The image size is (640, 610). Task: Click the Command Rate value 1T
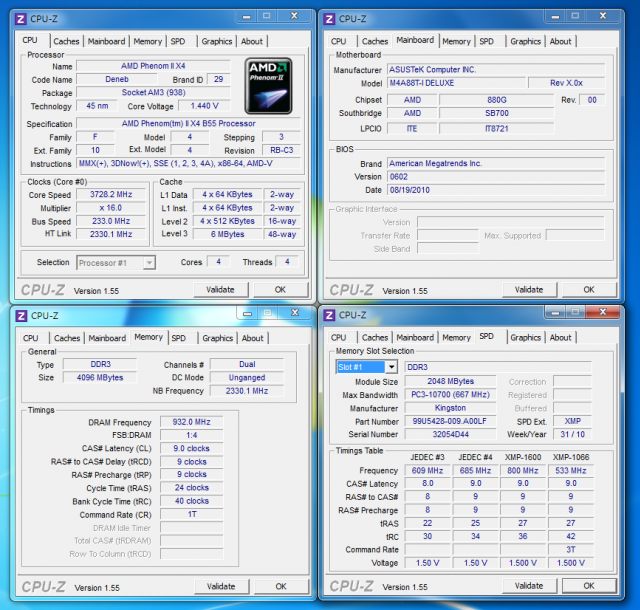click(x=191, y=514)
